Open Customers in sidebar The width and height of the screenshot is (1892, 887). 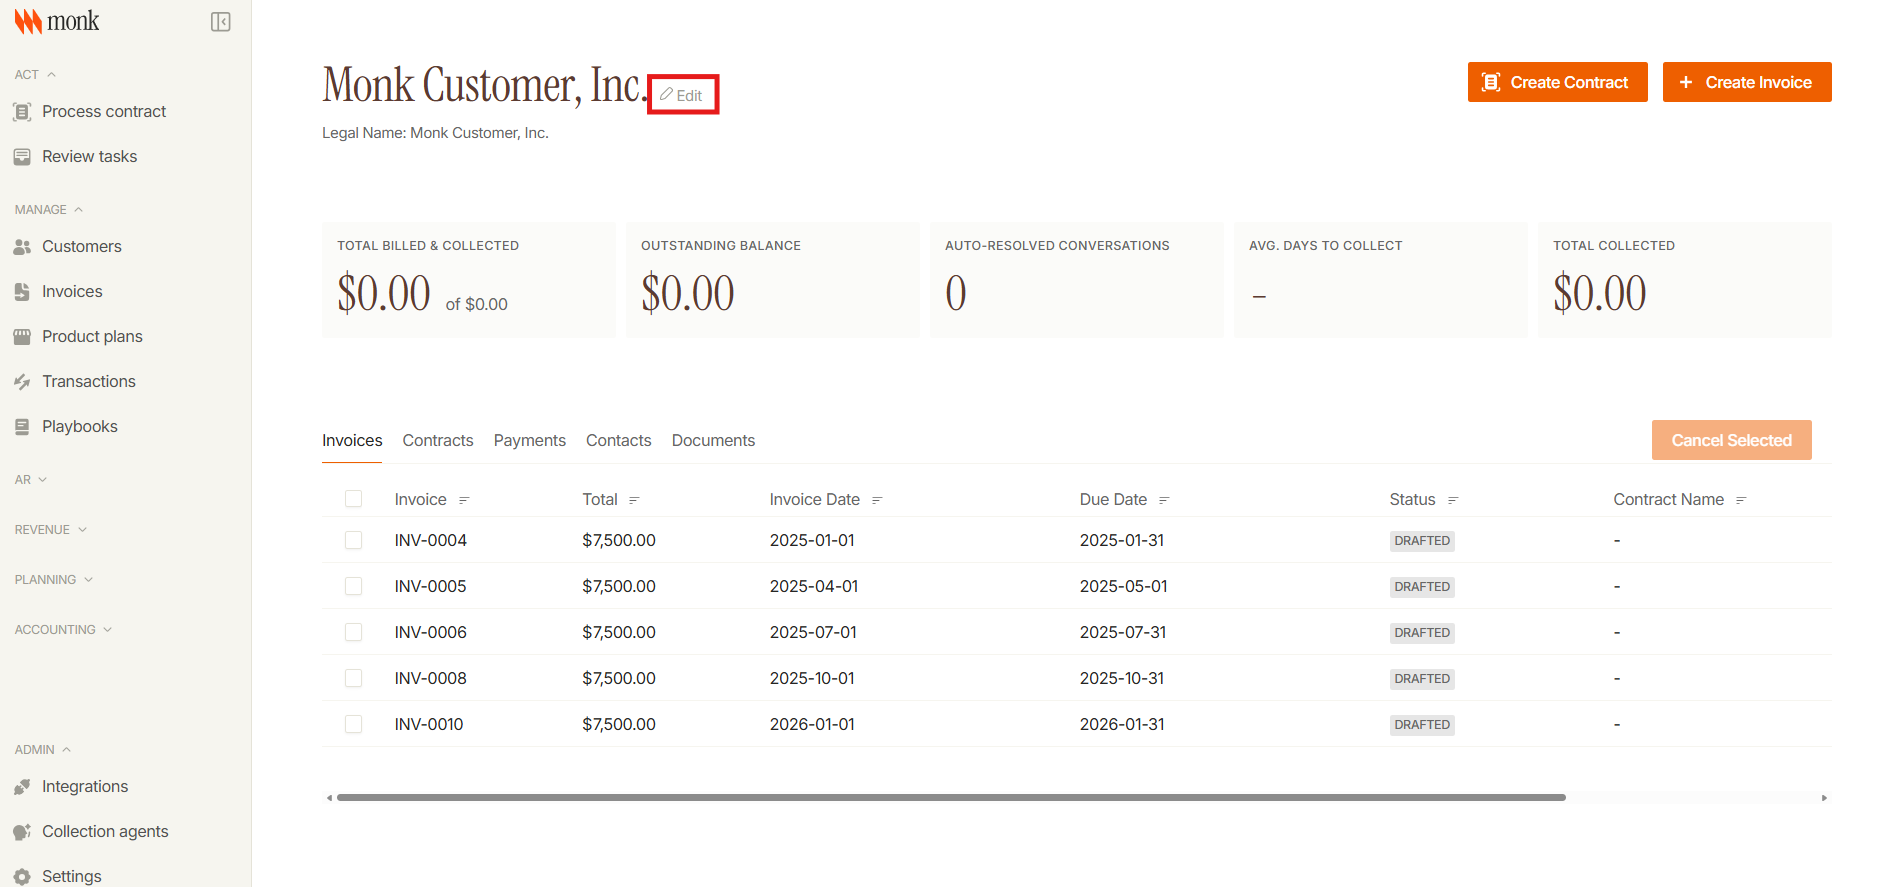tap(82, 247)
